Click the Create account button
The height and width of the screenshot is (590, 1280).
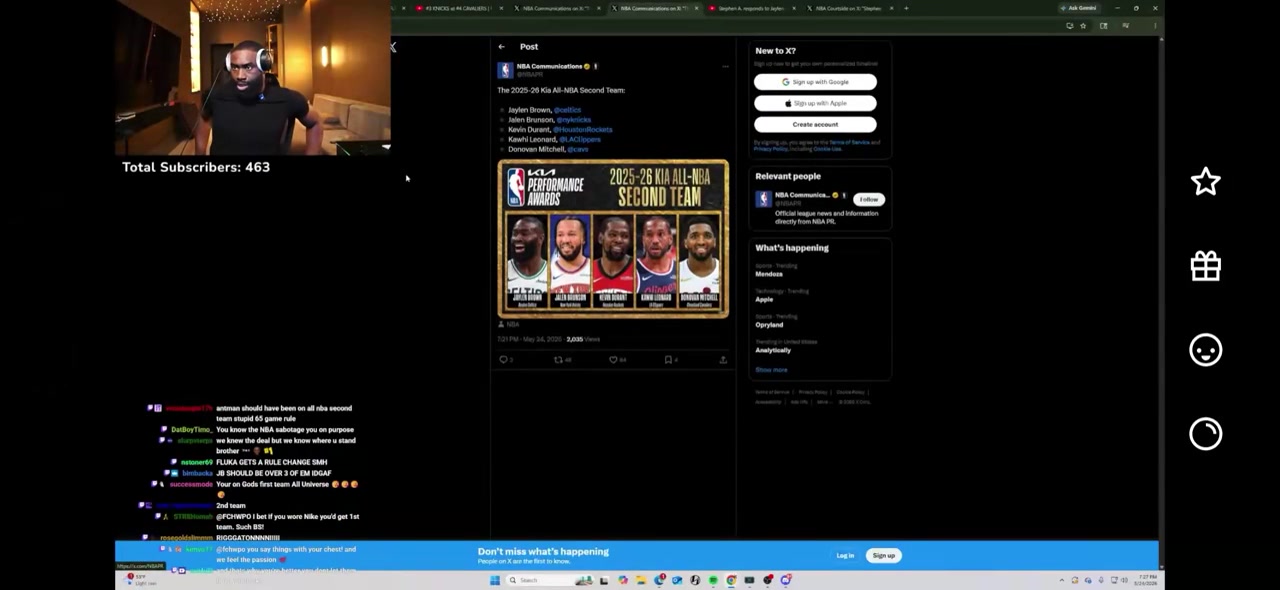pos(815,125)
